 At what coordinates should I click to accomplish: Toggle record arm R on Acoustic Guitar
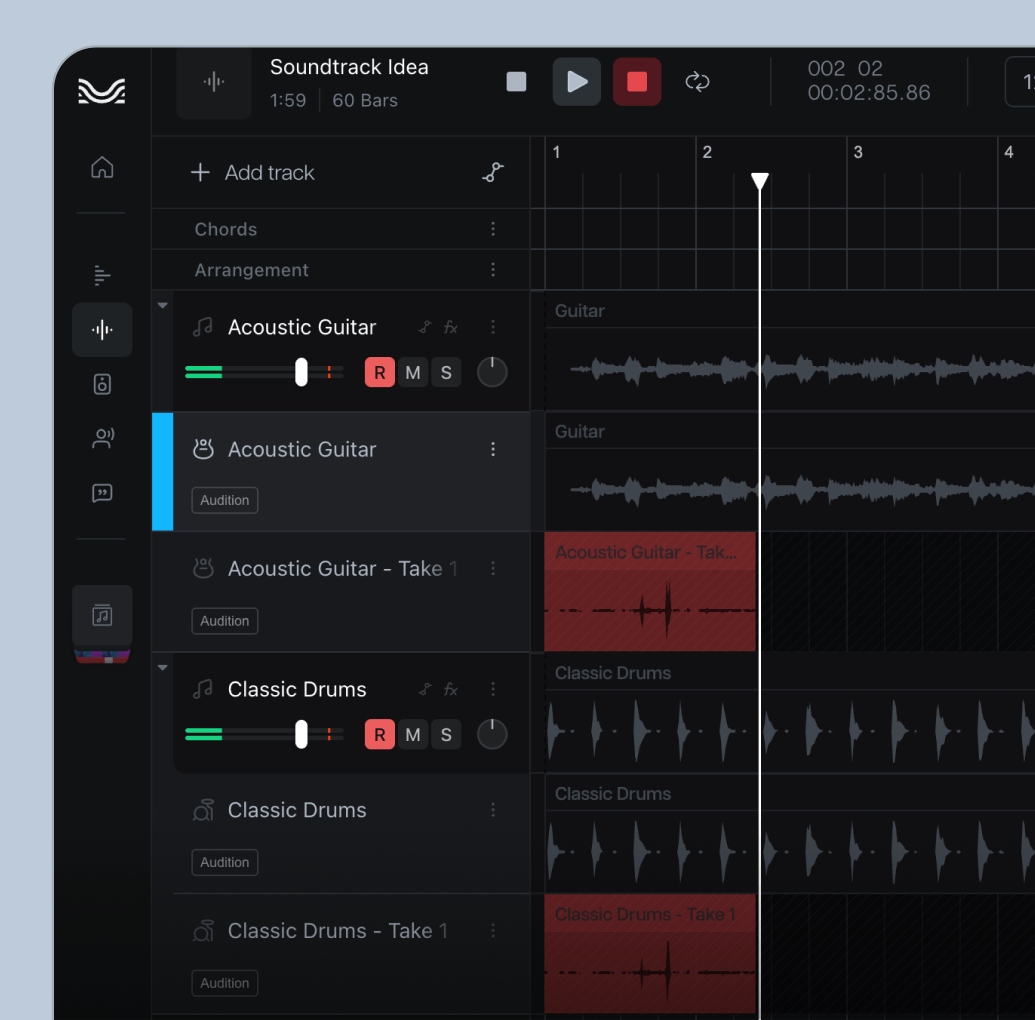380,372
